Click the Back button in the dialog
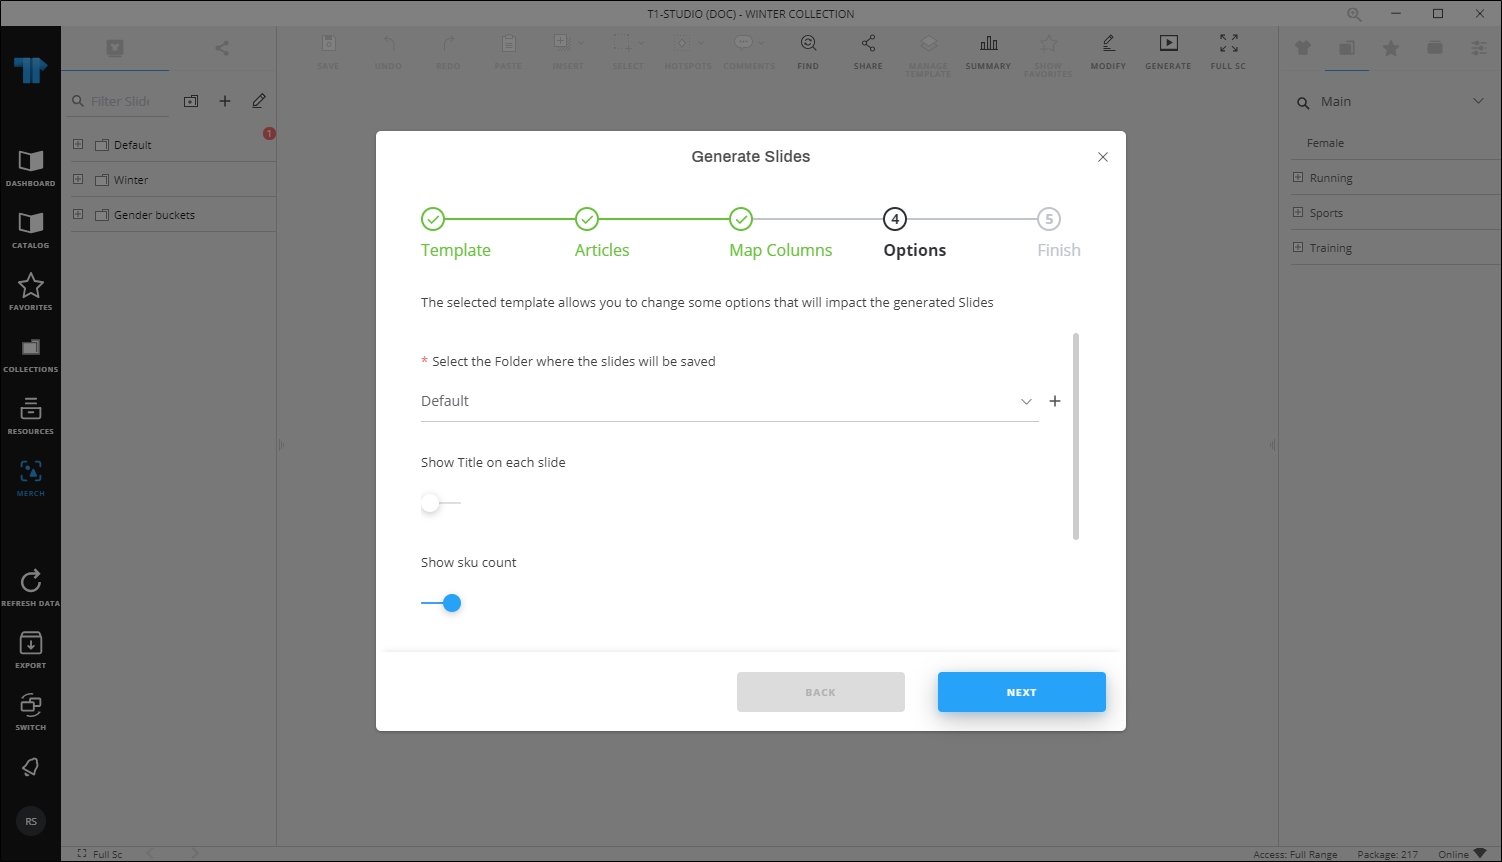Image resolution: width=1502 pixels, height=862 pixels. click(820, 691)
